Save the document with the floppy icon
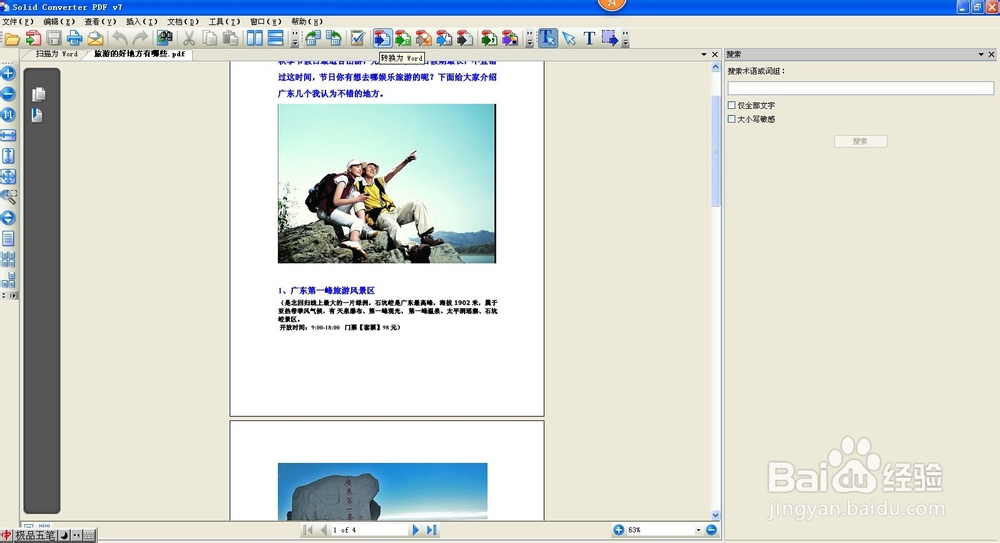Viewport: 1000px width, 543px height. [54, 39]
